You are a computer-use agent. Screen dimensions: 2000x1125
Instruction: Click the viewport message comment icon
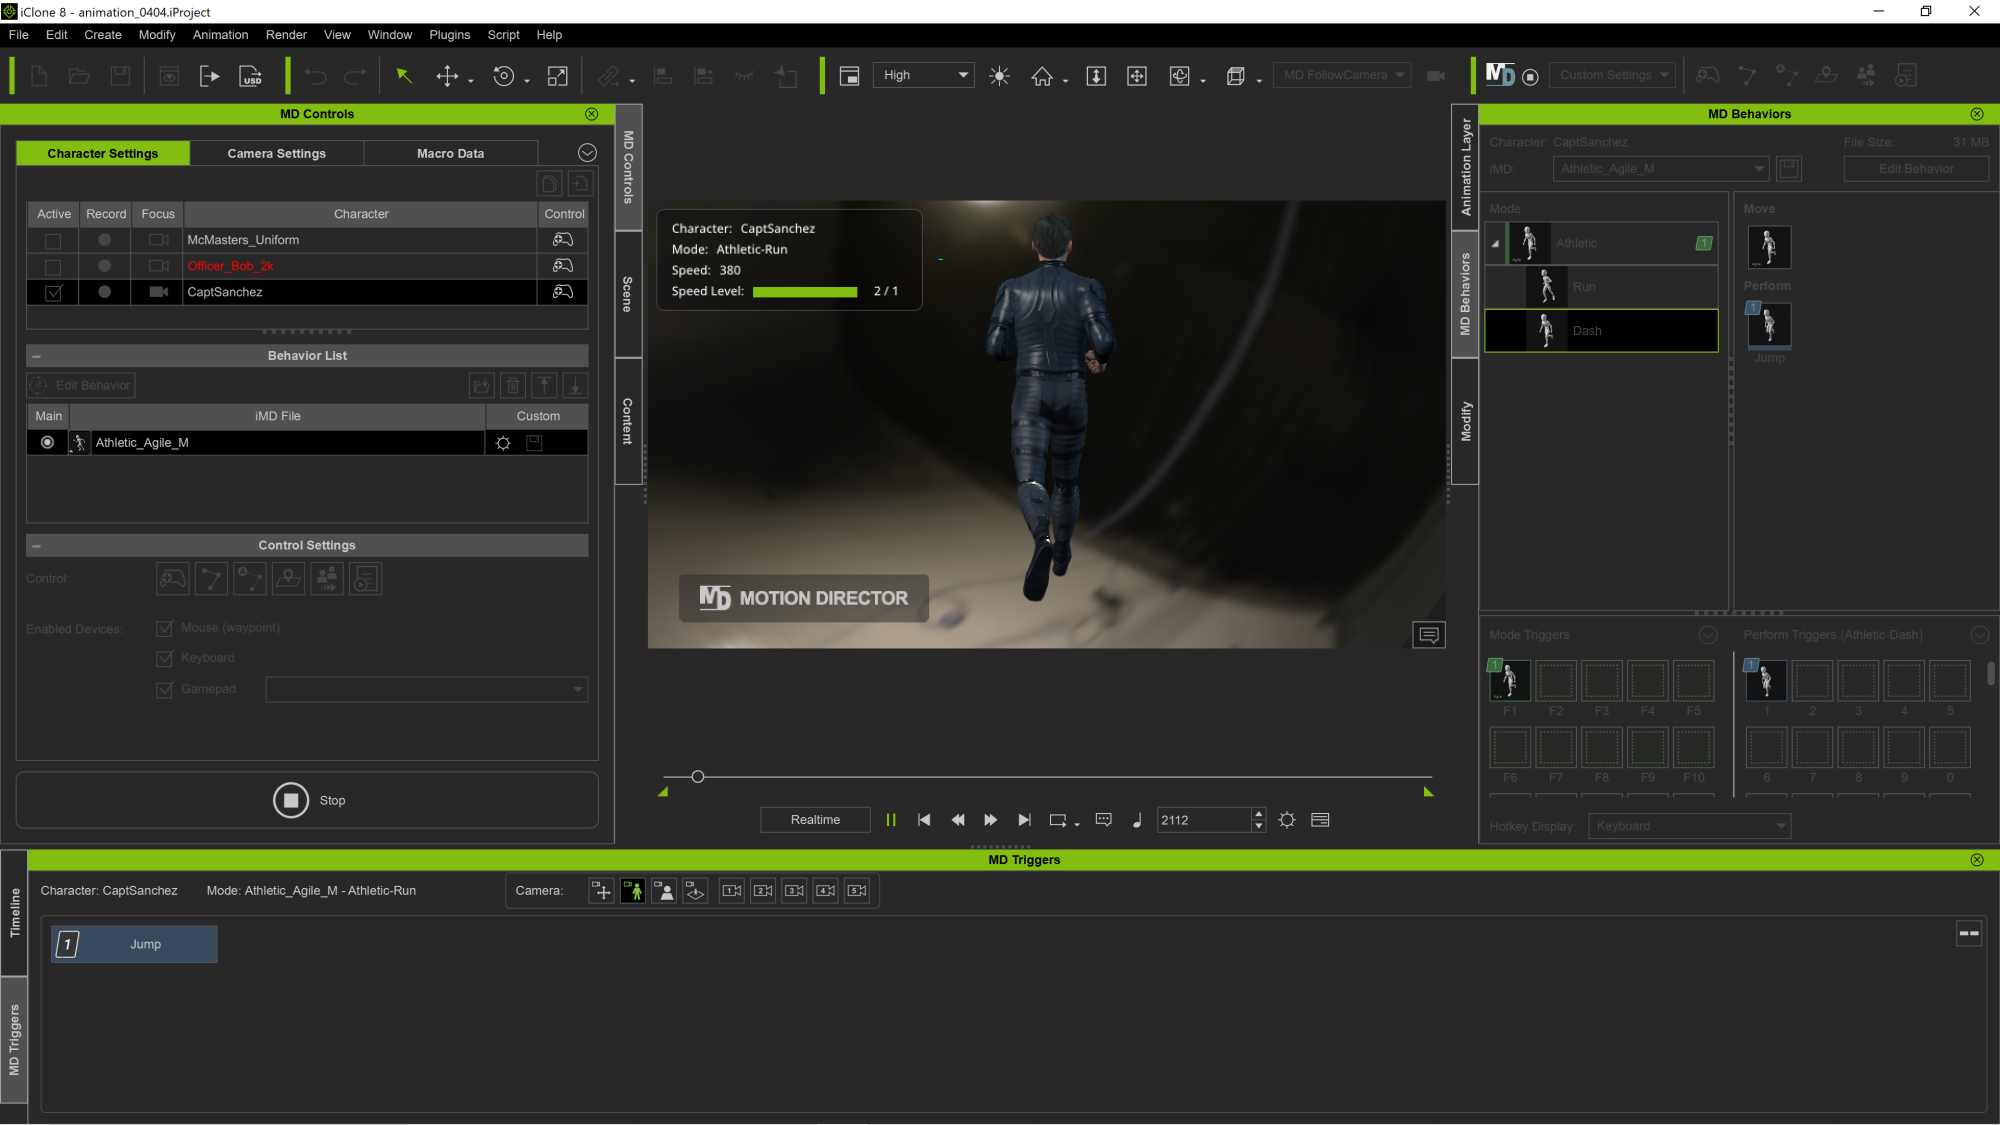tap(1429, 635)
